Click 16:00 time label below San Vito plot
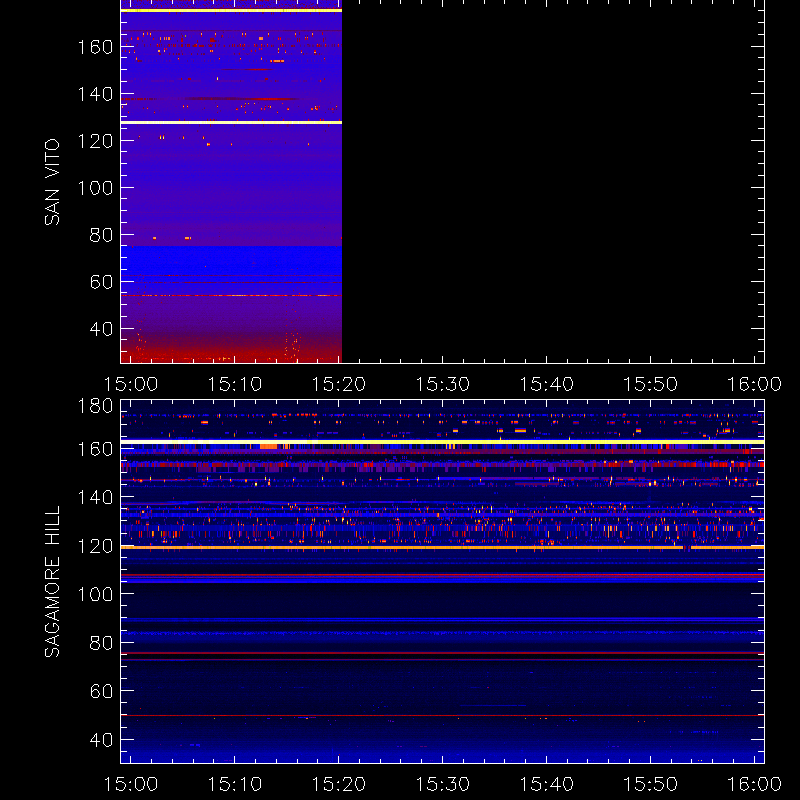Image resolution: width=800 pixels, height=800 pixels. pyautogui.click(x=754, y=384)
